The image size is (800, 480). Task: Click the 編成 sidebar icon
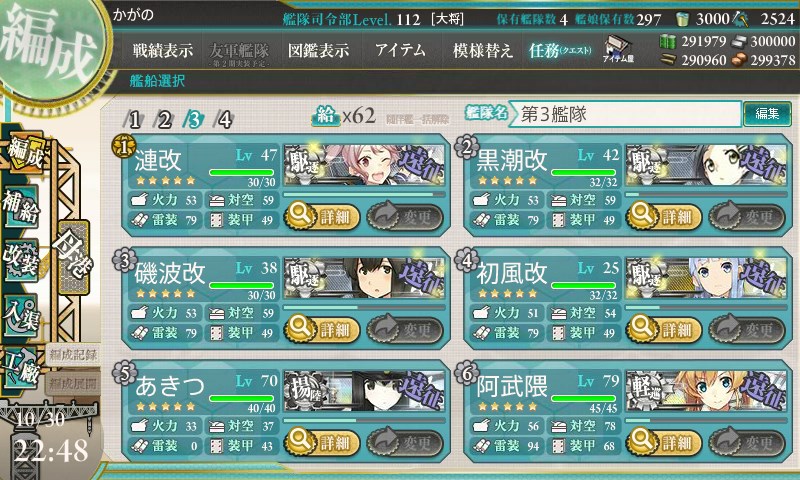(x=24, y=153)
